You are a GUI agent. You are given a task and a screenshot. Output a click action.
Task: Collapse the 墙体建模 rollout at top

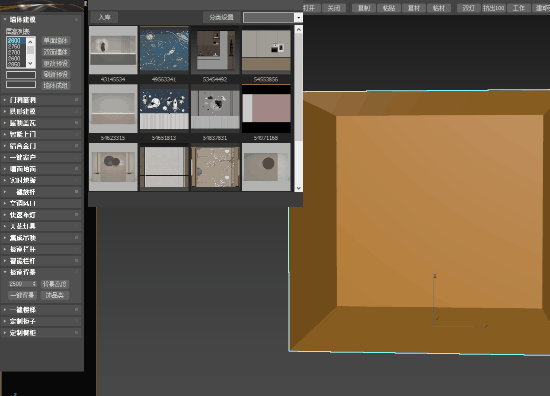click(x=41, y=20)
